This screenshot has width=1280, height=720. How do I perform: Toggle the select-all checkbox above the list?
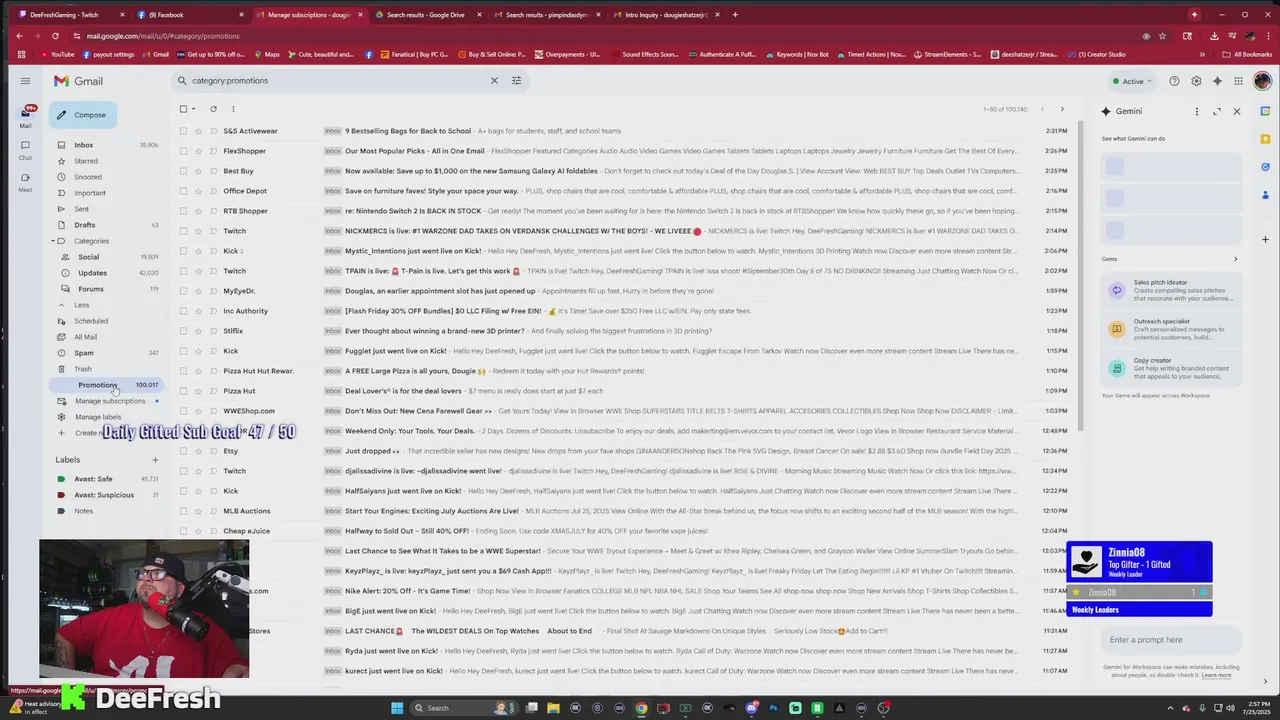183,109
